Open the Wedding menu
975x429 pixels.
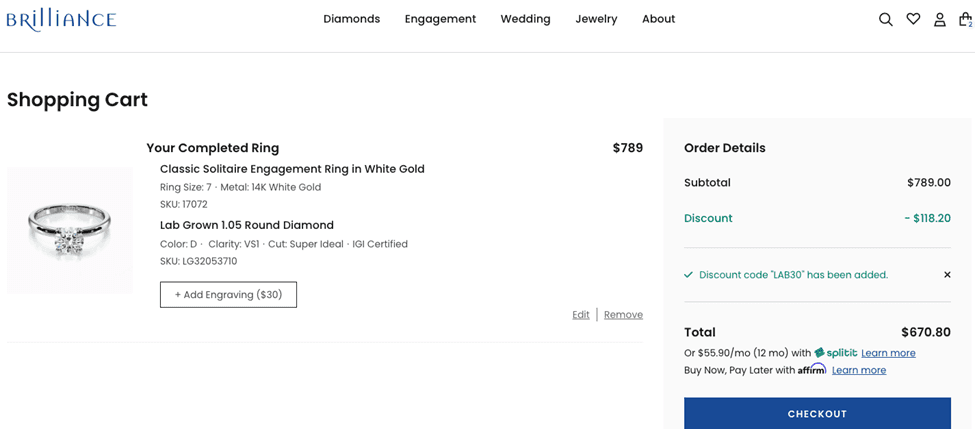click(x=525, y=19)
